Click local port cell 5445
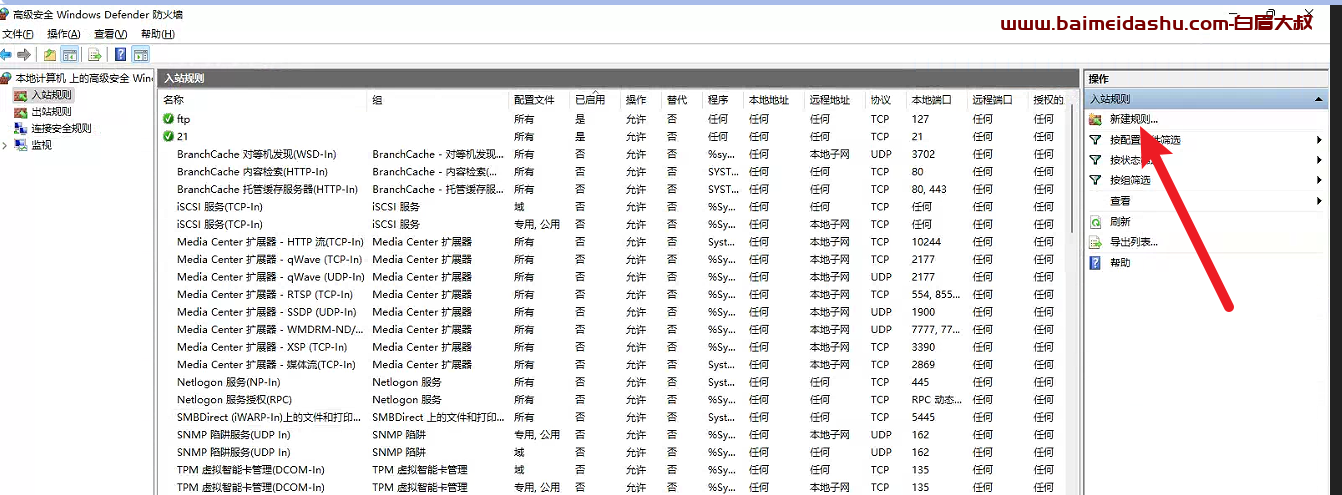1342x495 pixels. (923, 417)
